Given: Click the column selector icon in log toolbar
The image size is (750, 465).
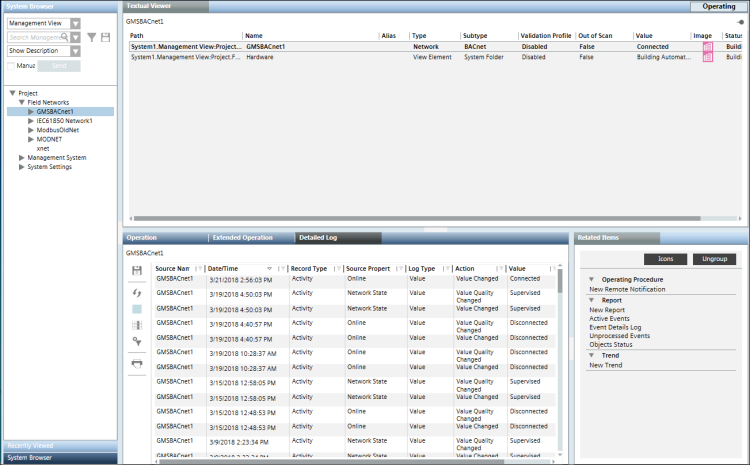Looking at the screenshot, I should pos(137,325).
